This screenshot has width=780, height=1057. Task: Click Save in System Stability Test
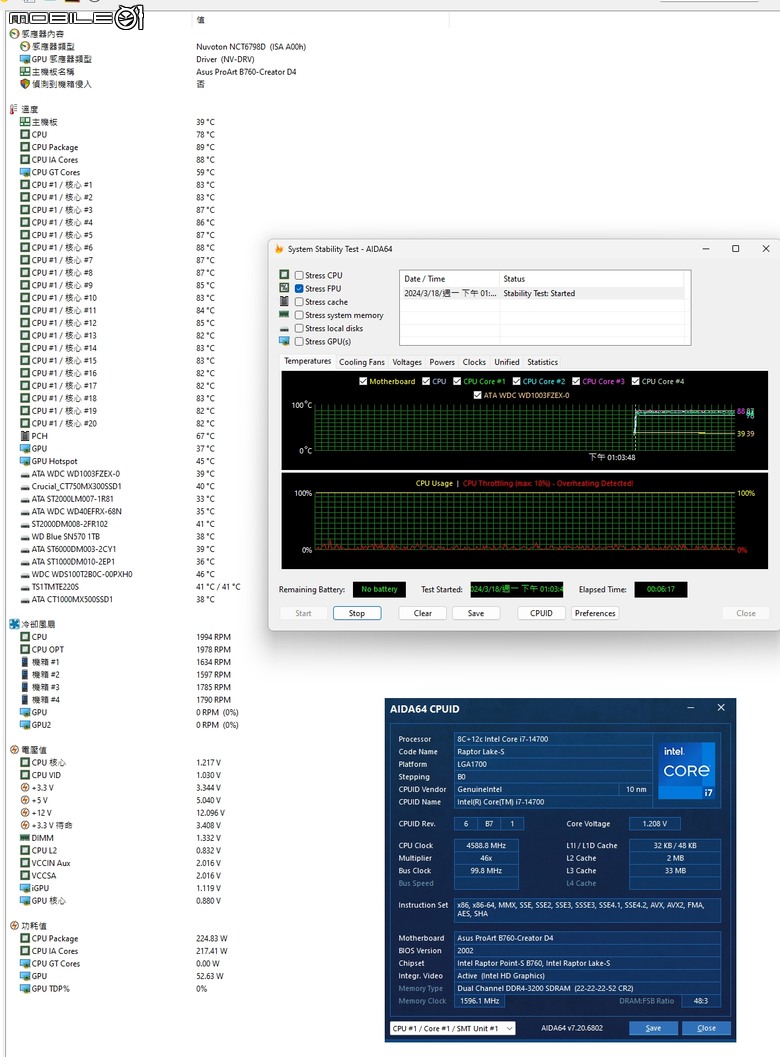click(x=476, y=613)
